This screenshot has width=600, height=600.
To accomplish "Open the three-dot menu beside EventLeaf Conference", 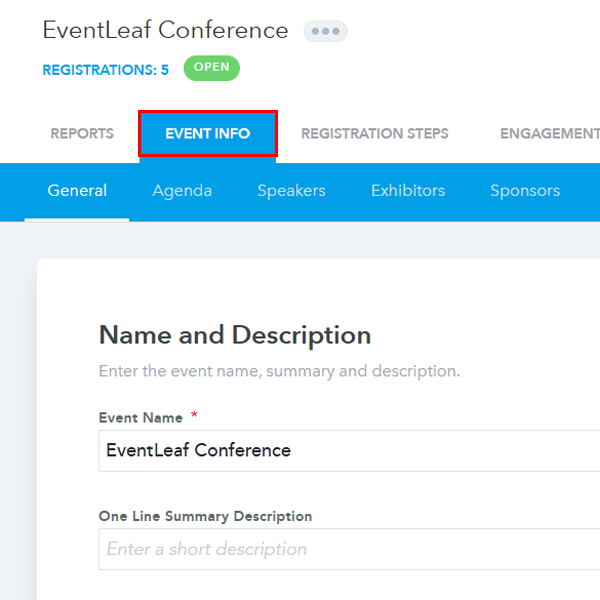I will 325,31.
